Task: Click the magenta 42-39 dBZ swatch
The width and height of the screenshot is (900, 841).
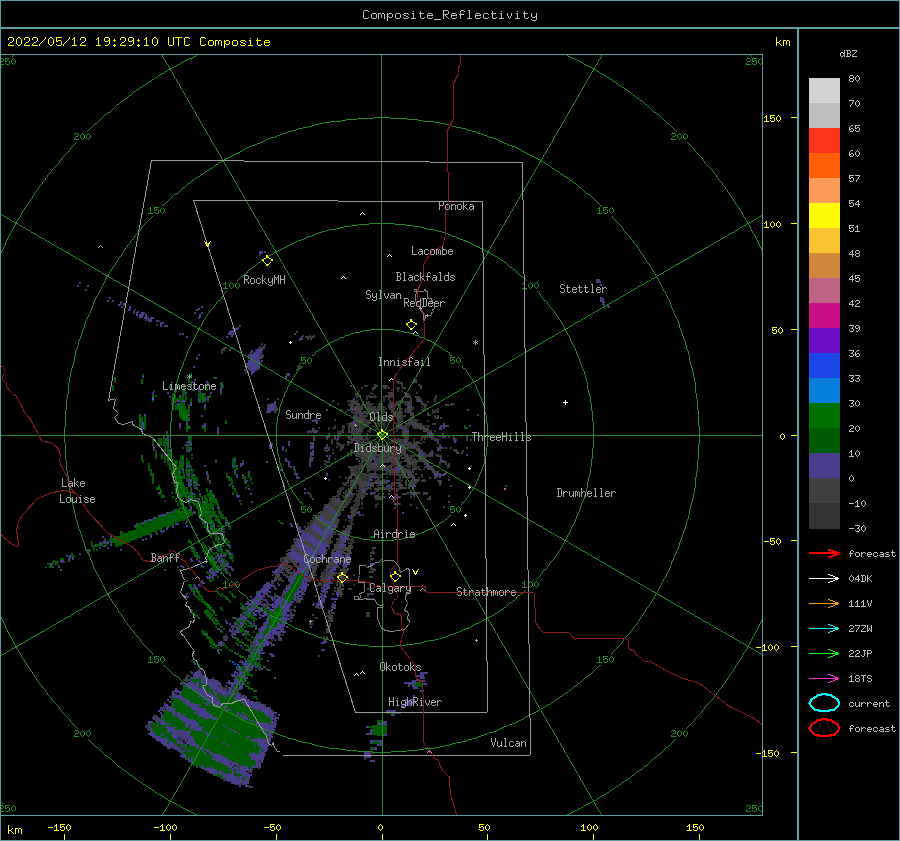Action: pos(824,316)
